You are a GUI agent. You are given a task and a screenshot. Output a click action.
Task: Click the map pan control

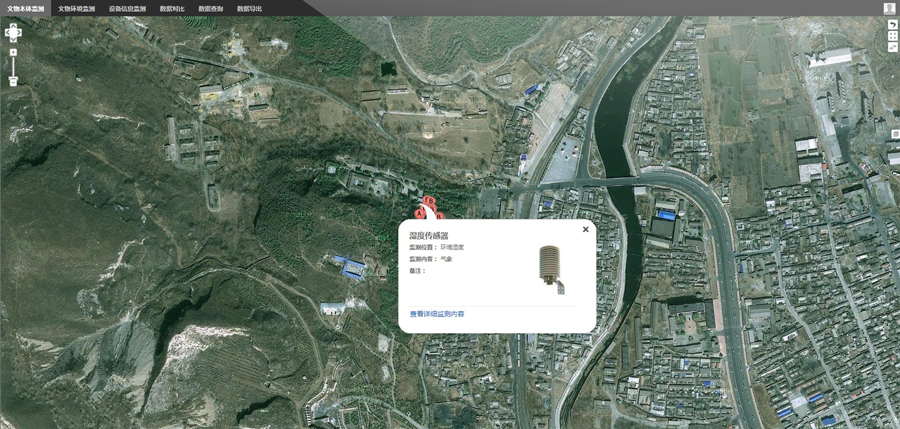13,32
